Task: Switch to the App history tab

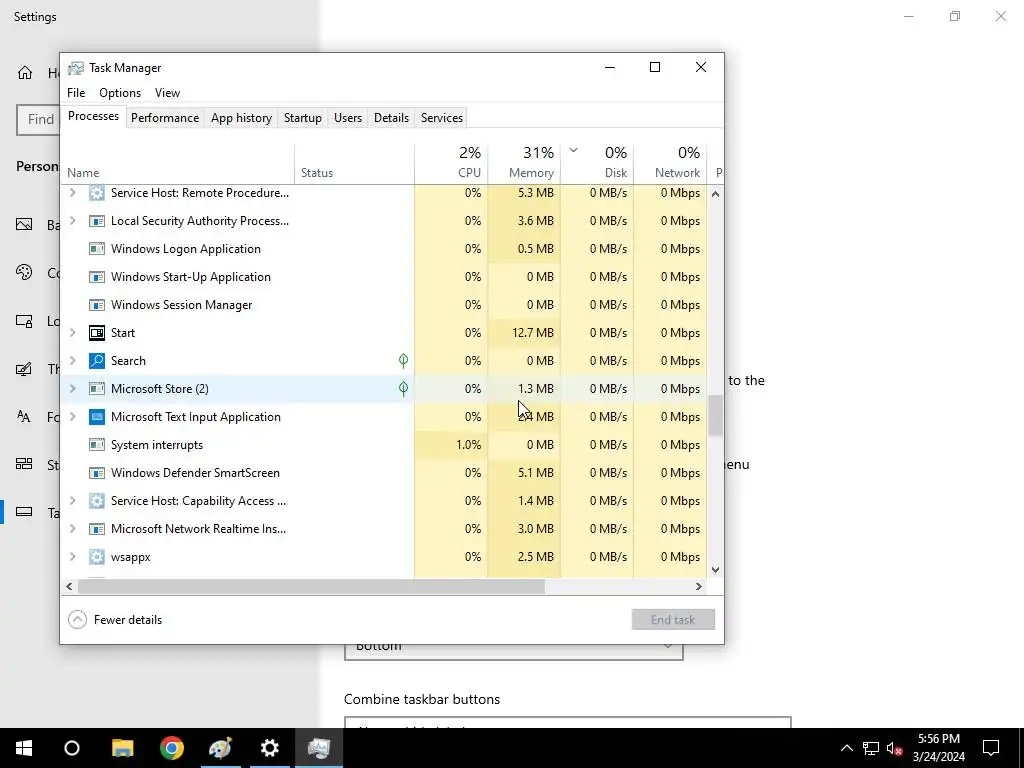Action: (x=241, y=118)
